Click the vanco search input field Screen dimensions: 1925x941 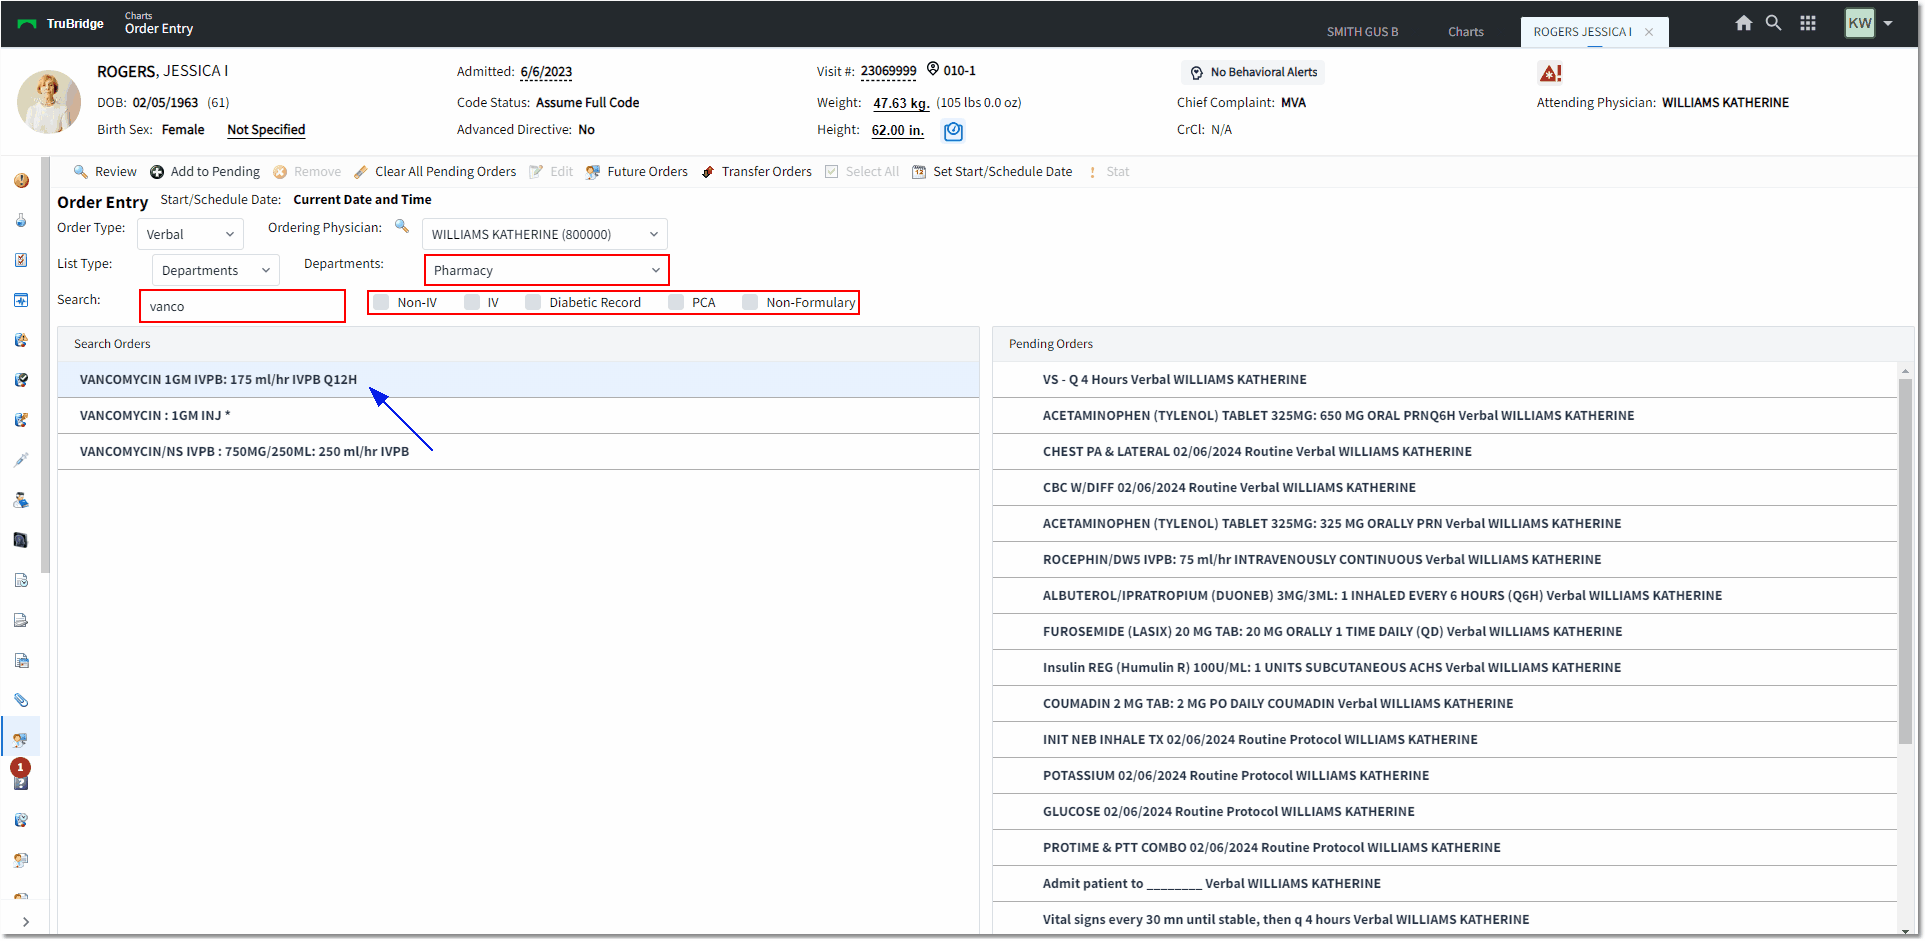tap(242, 306)
